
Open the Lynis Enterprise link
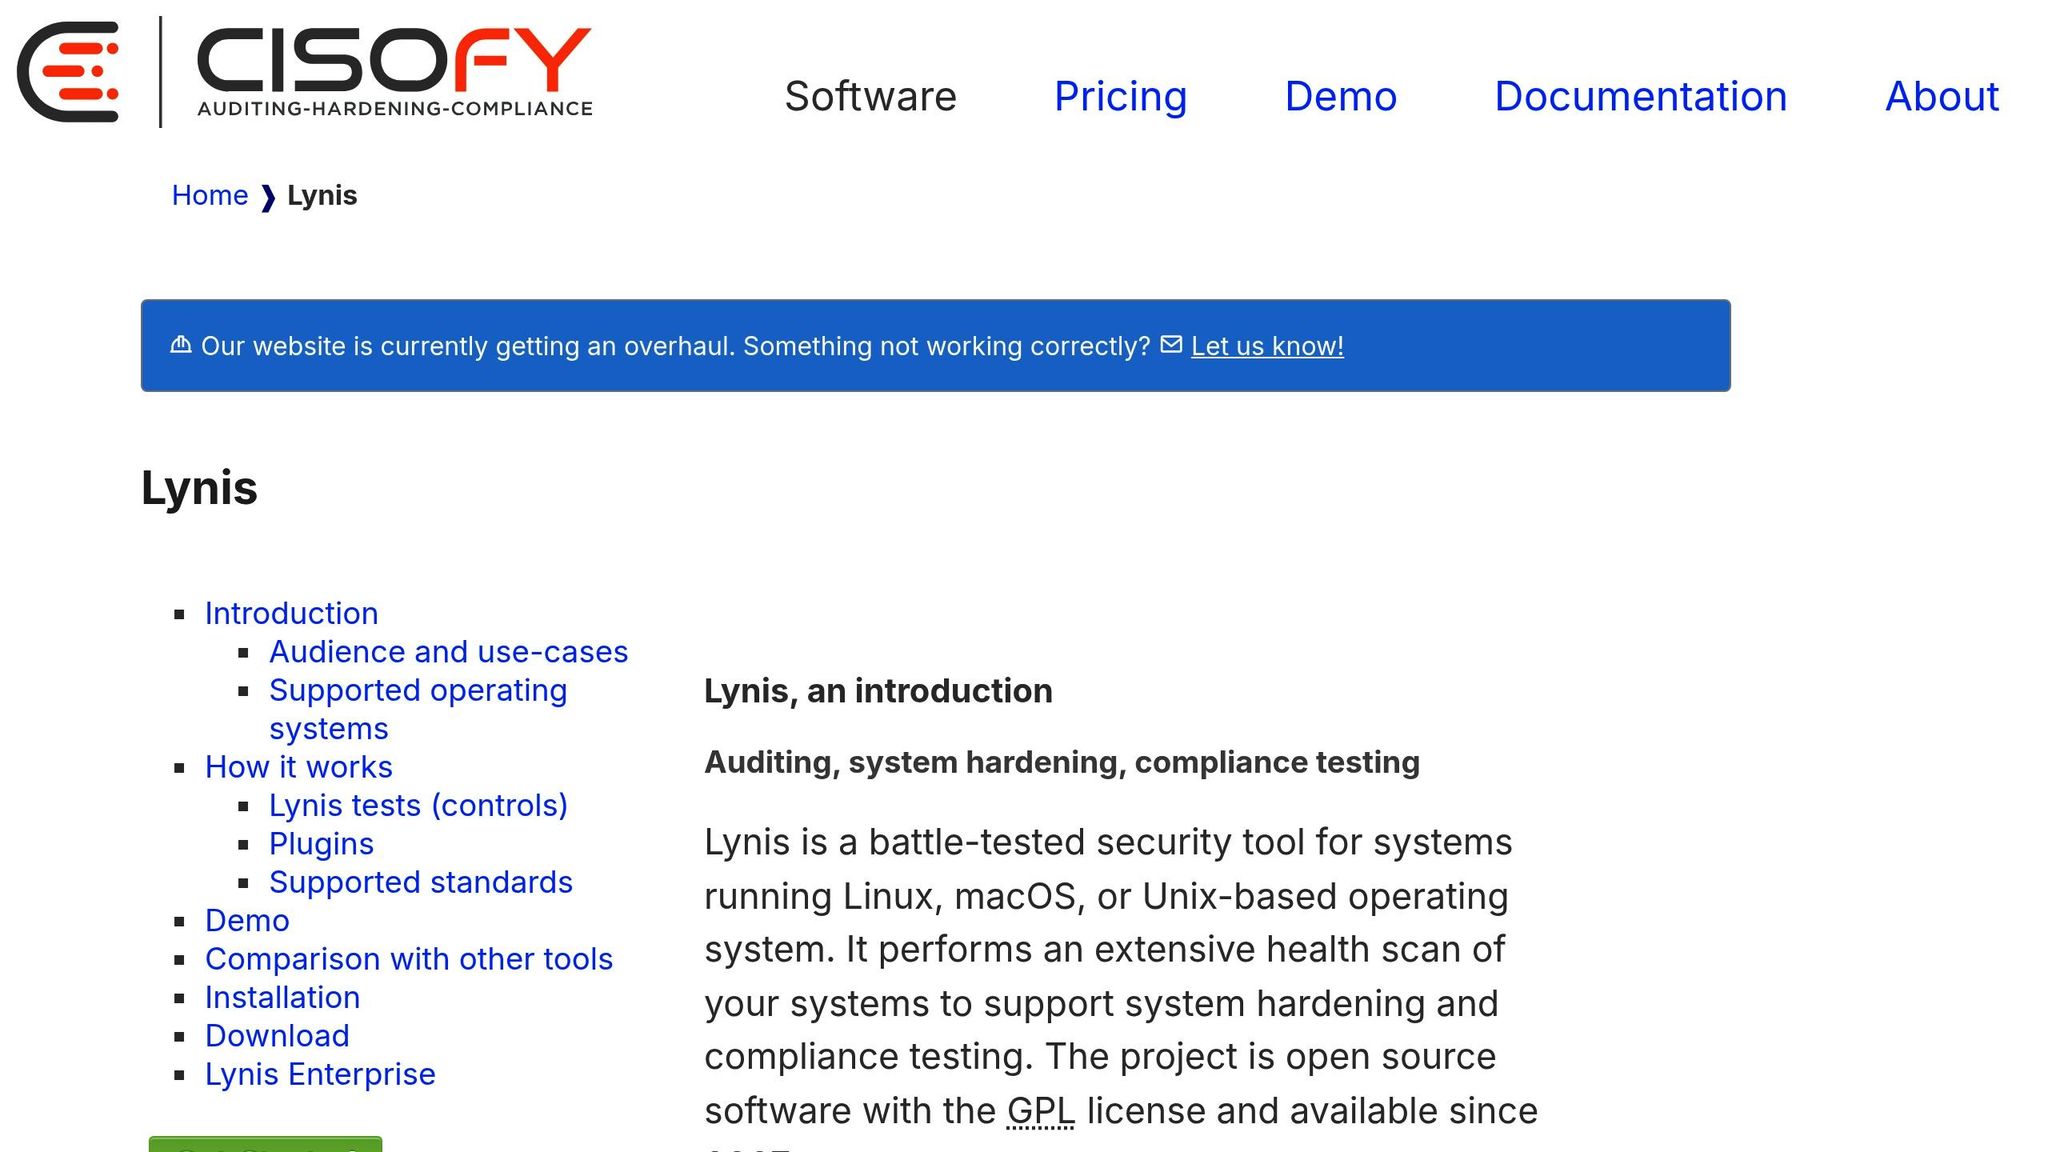320,1074
